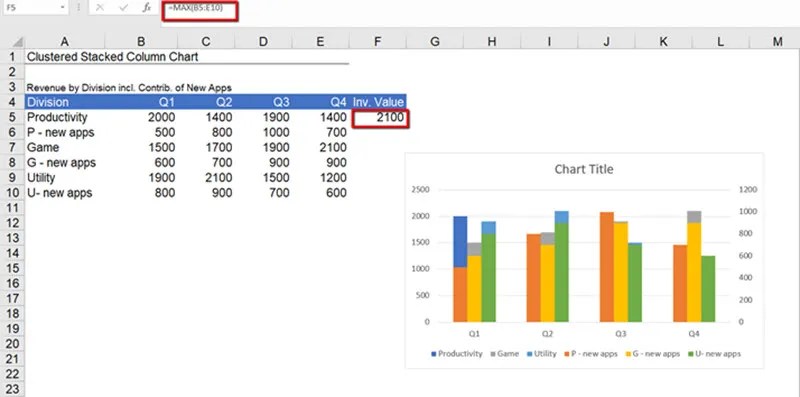800x397 pixels.
Task: Select column D header
Action: [x=263, y=42]
